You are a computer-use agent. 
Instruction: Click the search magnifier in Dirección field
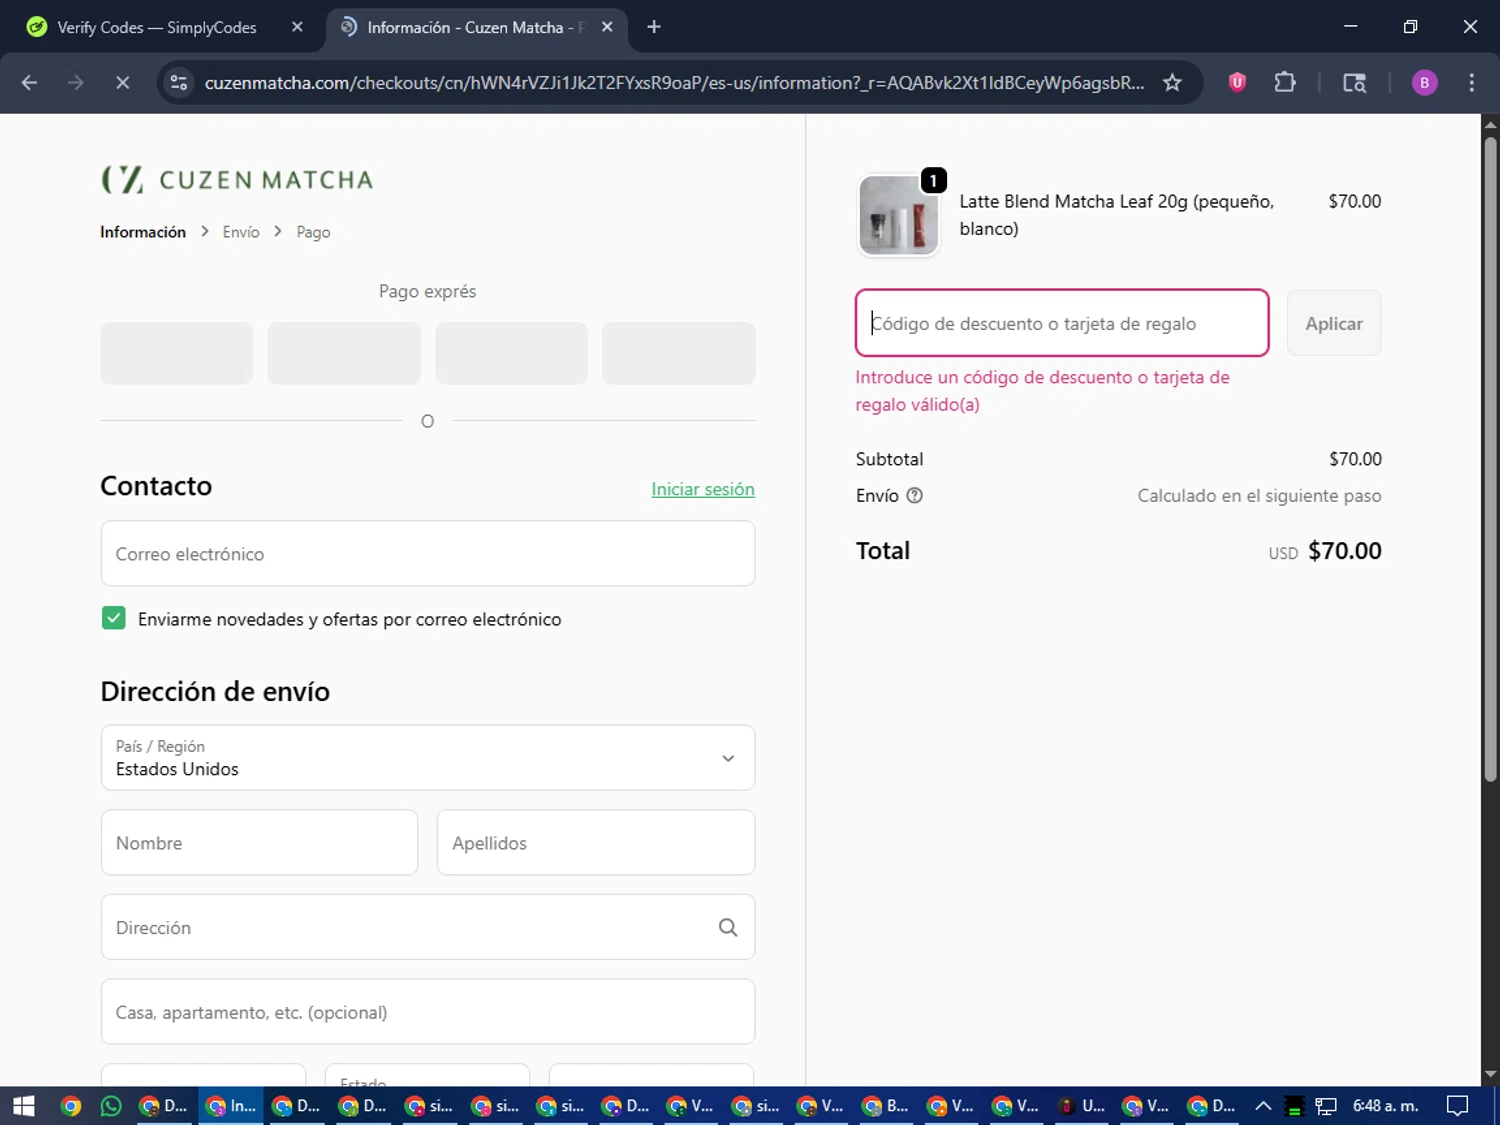728,927
